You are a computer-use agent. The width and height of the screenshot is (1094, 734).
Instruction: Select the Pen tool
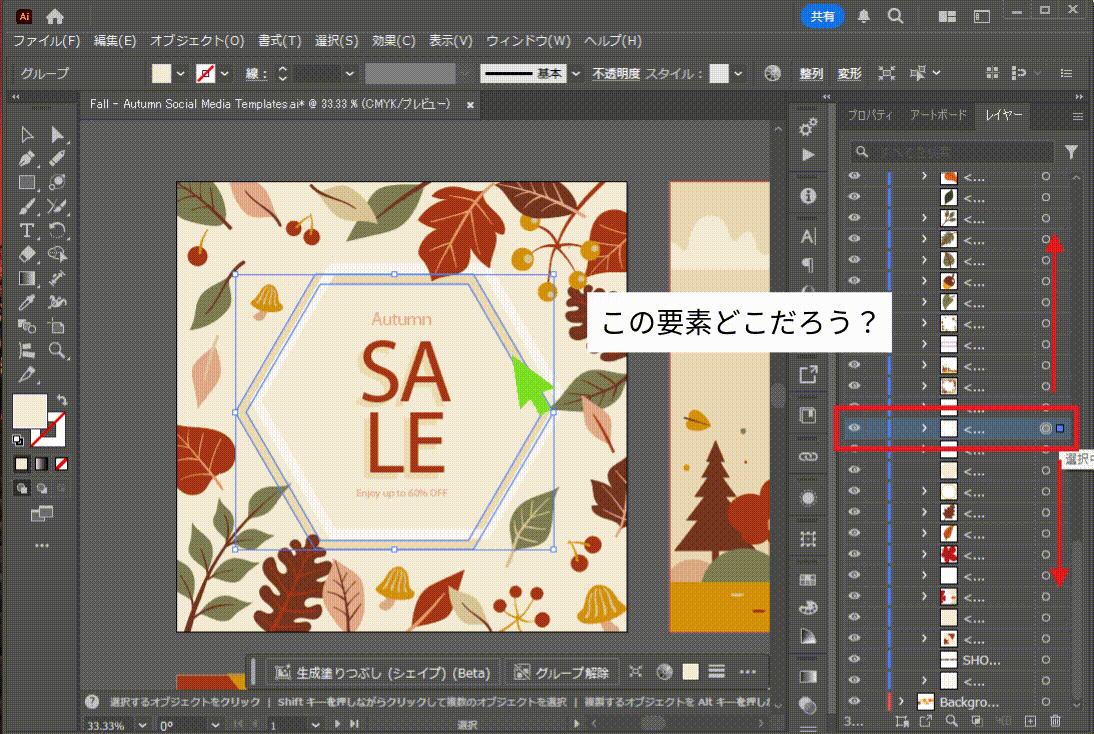point(27,158)
